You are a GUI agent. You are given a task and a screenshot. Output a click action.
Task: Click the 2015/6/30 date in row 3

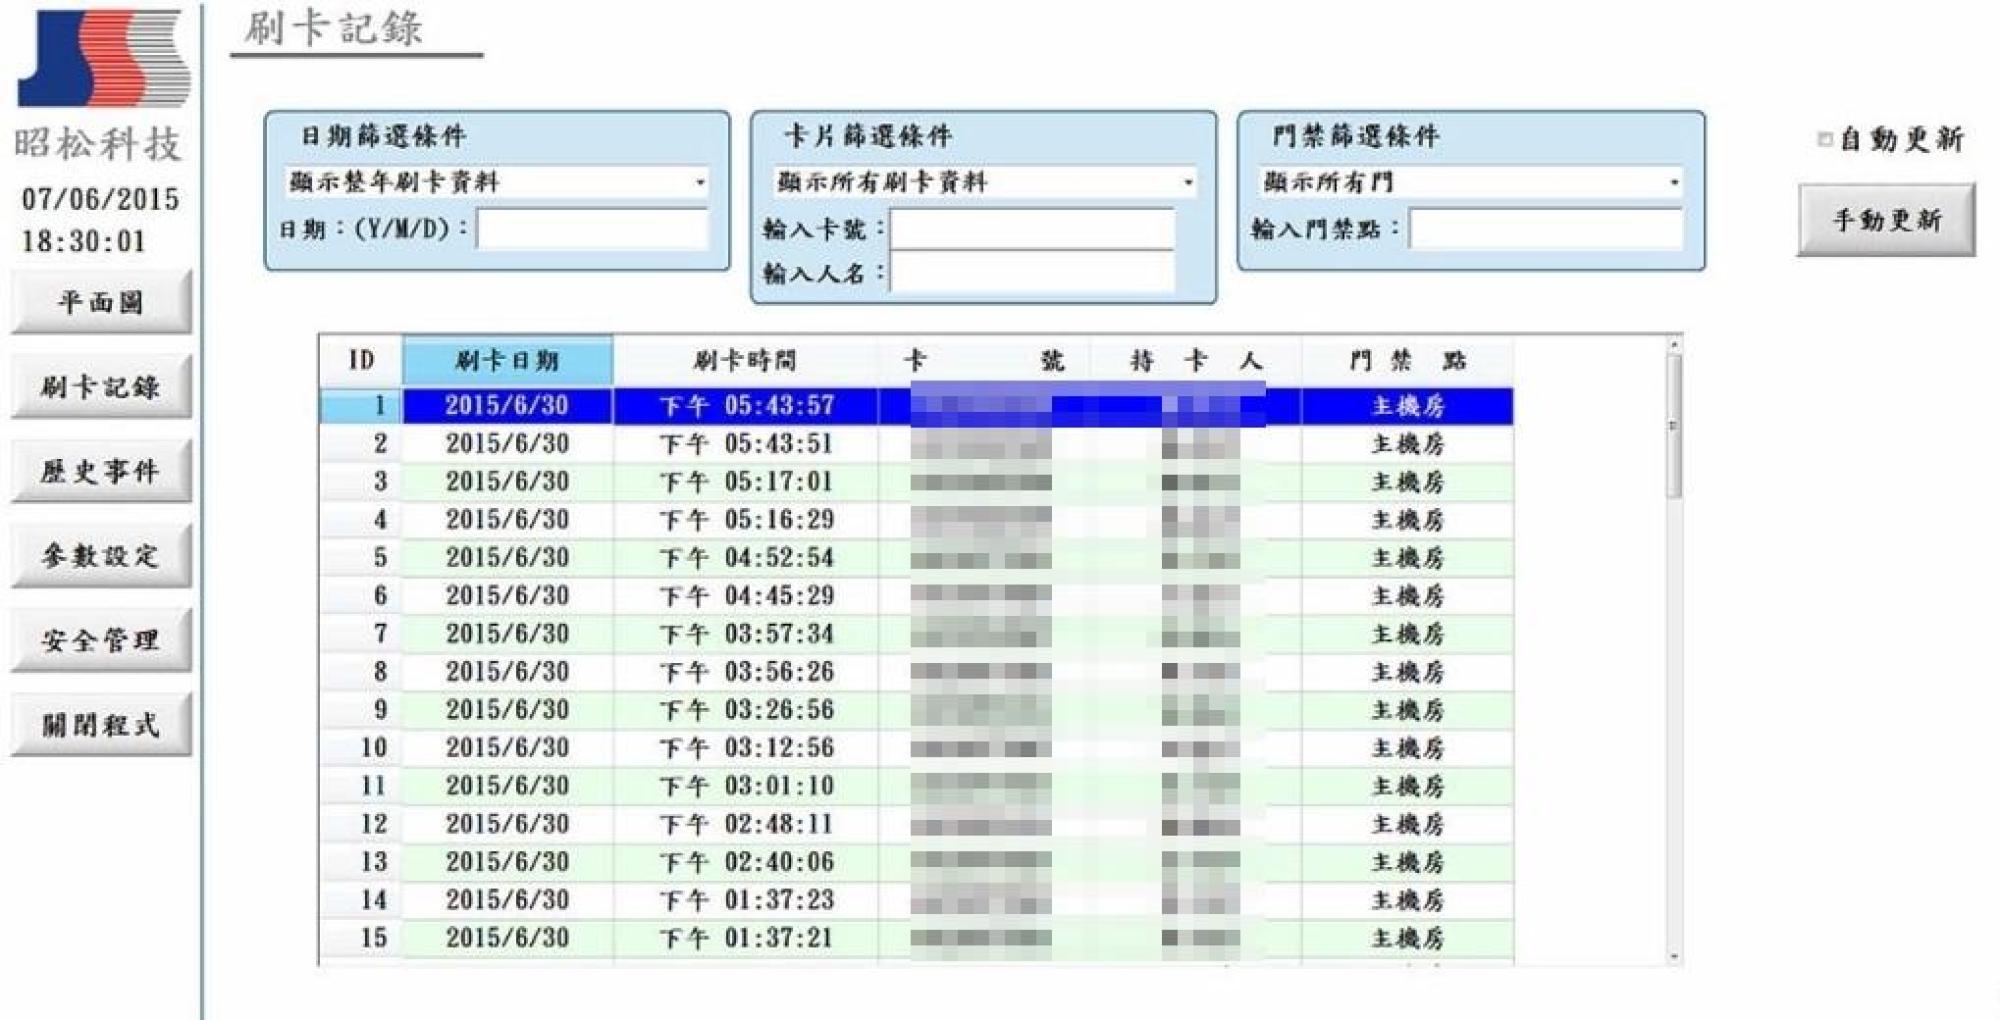[x=507, y=482]
